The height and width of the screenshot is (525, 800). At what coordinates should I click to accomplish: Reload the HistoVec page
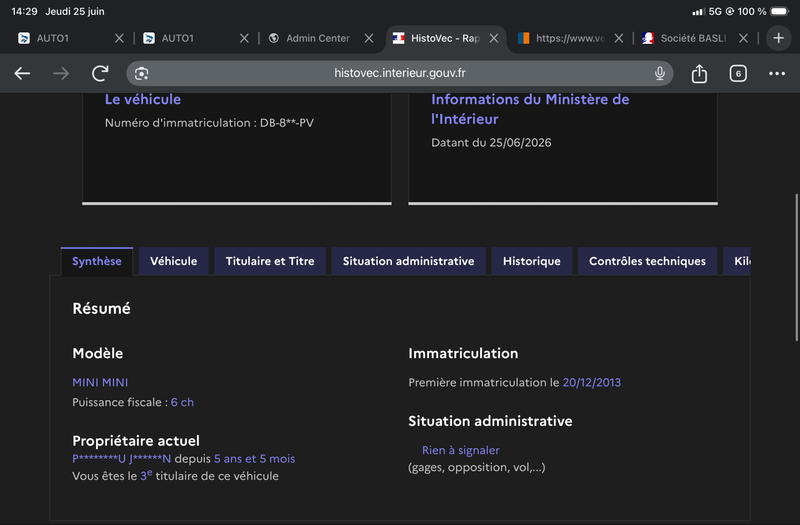click(x=100, y=73)
